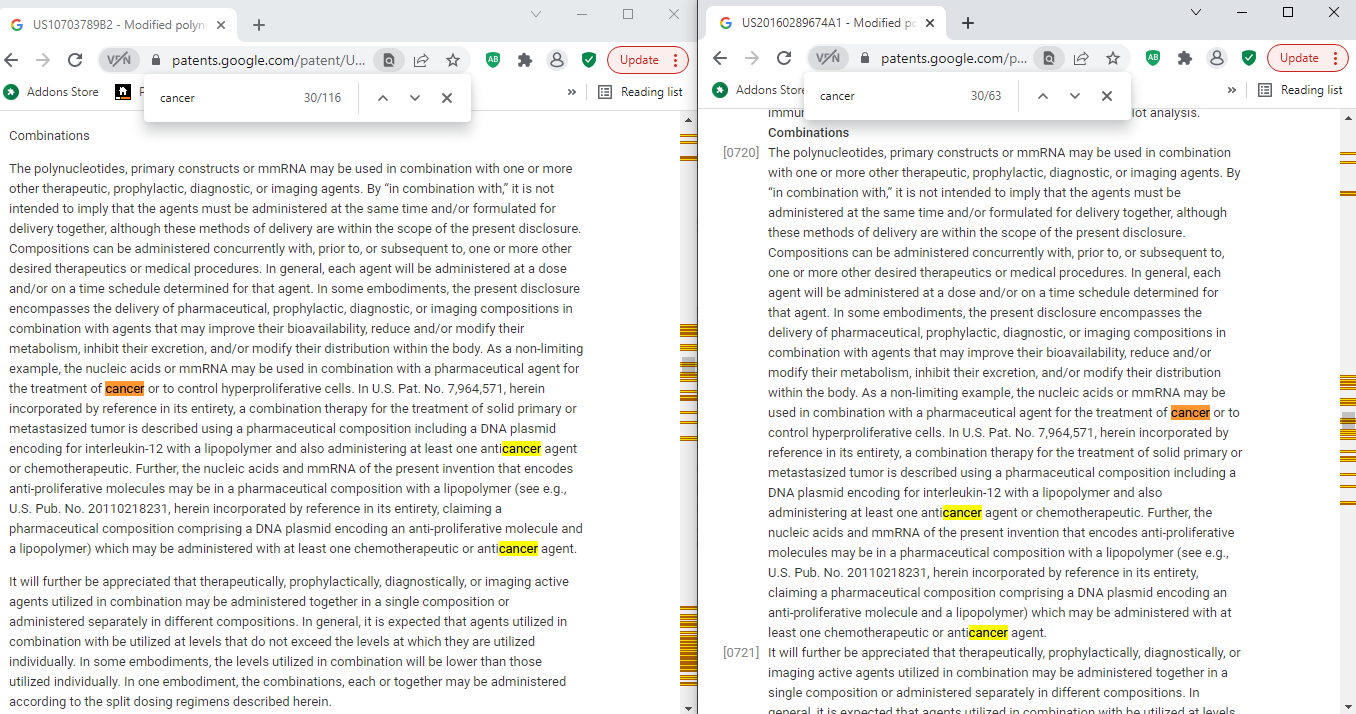Click scrollbar thumb of US20160289674A1 page

click(1348, 420)
